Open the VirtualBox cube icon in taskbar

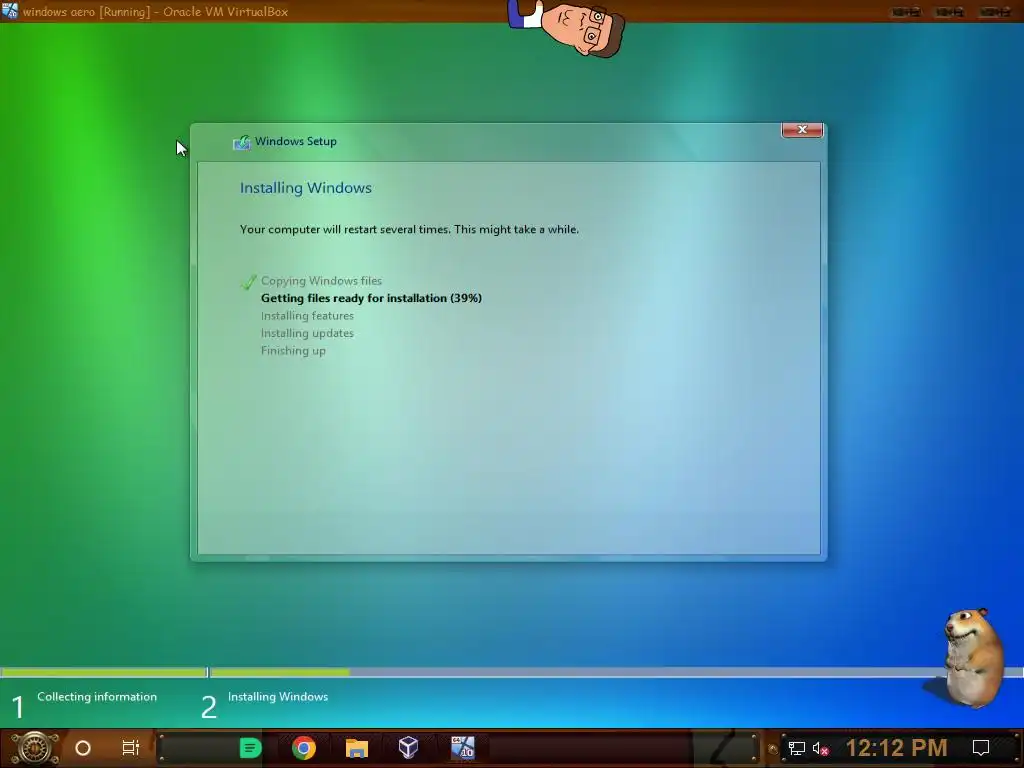coord(408,748)
